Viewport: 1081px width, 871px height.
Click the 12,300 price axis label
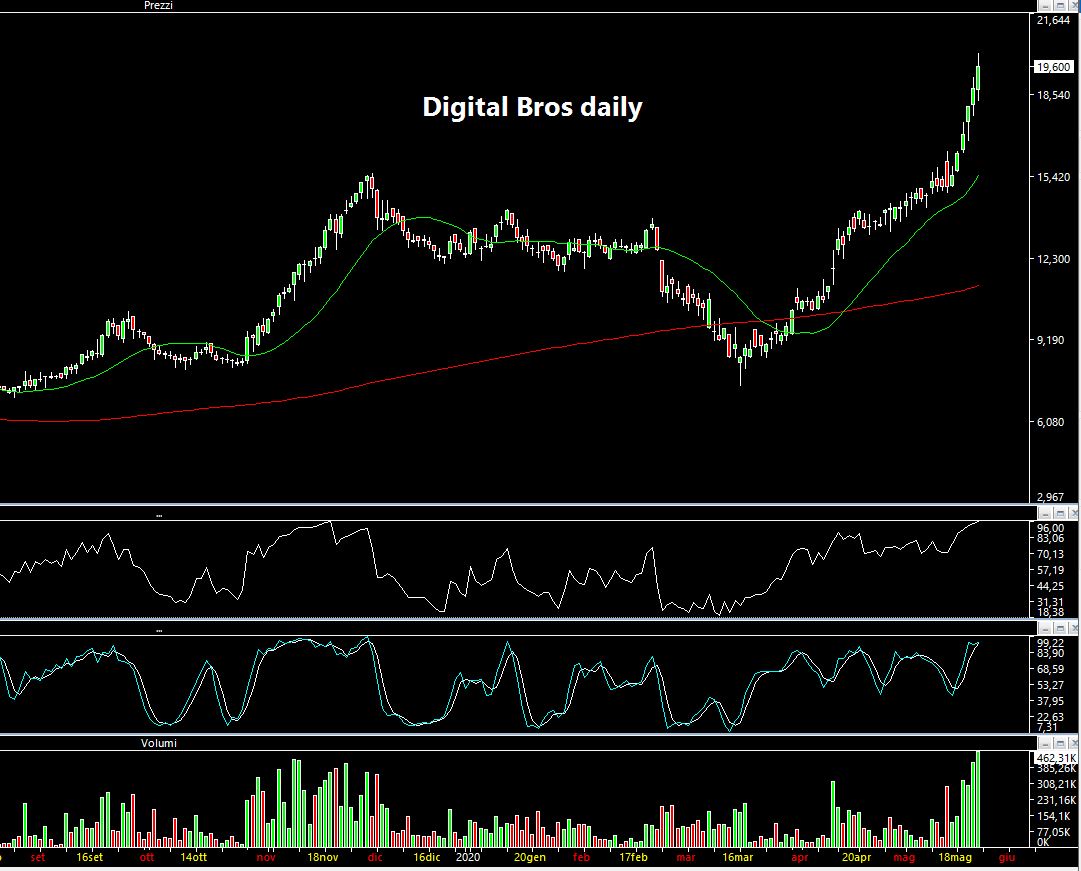(x=1053, y=259)
